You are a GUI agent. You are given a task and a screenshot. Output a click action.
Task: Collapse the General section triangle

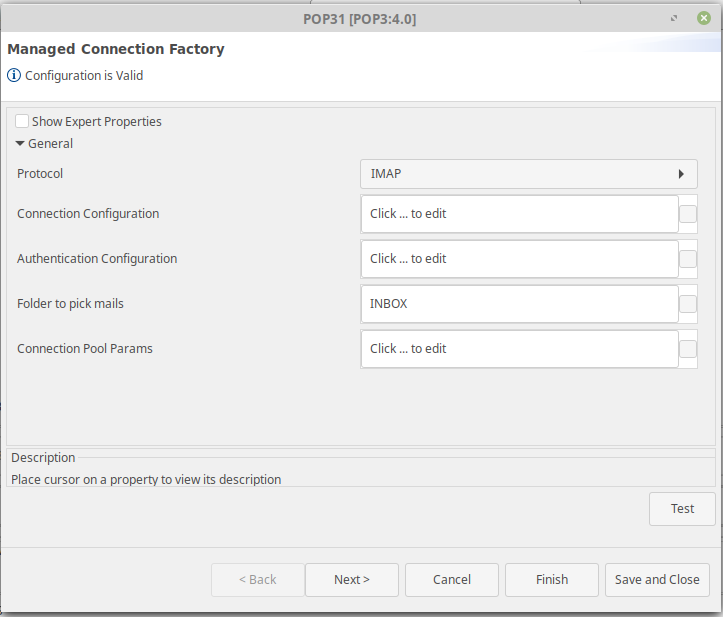click(x=20, y=143)
